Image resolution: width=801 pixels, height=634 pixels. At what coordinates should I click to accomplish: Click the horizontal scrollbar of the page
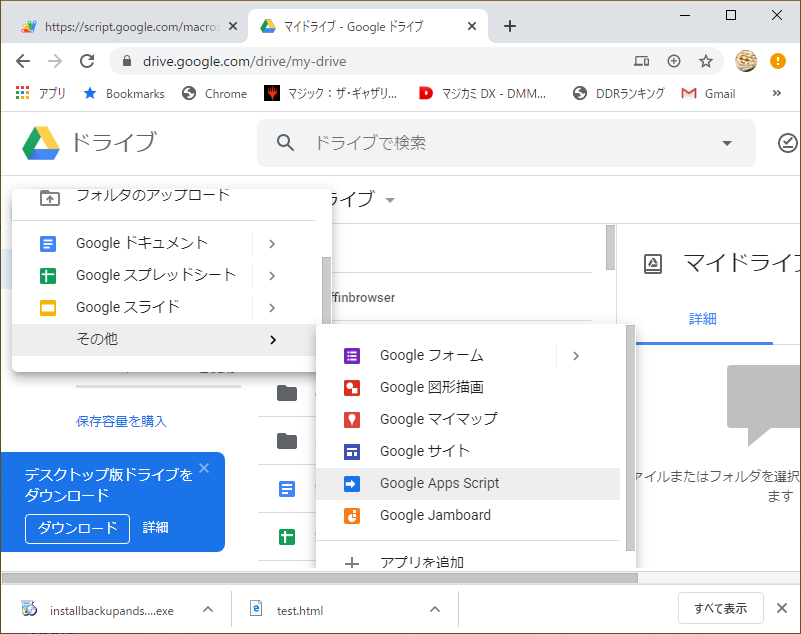point(320,578)
